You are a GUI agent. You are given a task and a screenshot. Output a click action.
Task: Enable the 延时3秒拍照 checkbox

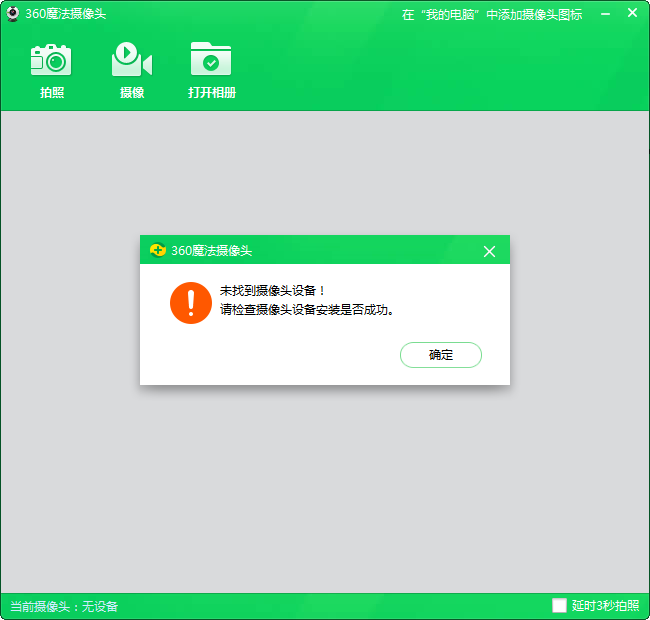(x=559, y=605)
